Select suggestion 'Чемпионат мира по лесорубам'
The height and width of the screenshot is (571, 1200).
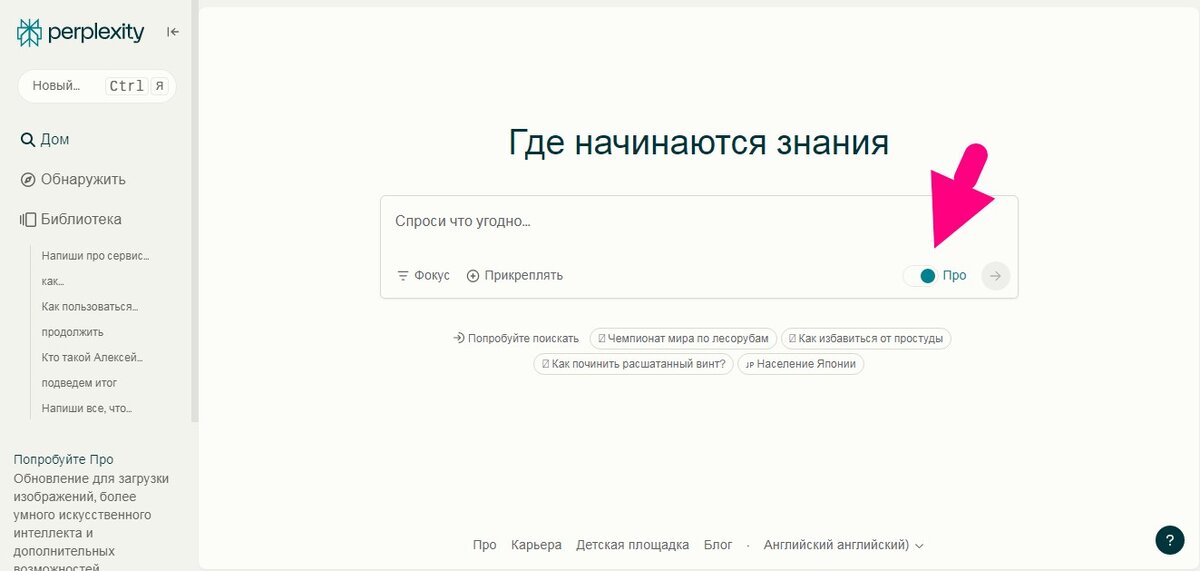tap(683, 338)
